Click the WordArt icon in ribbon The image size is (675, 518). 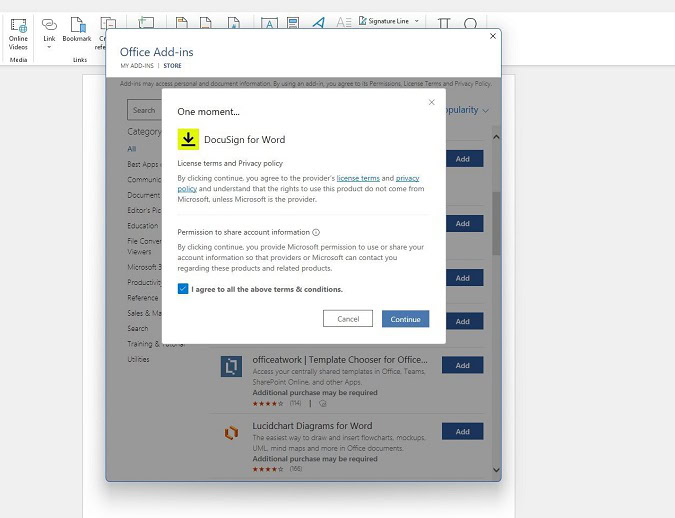[x=319, y=23]
